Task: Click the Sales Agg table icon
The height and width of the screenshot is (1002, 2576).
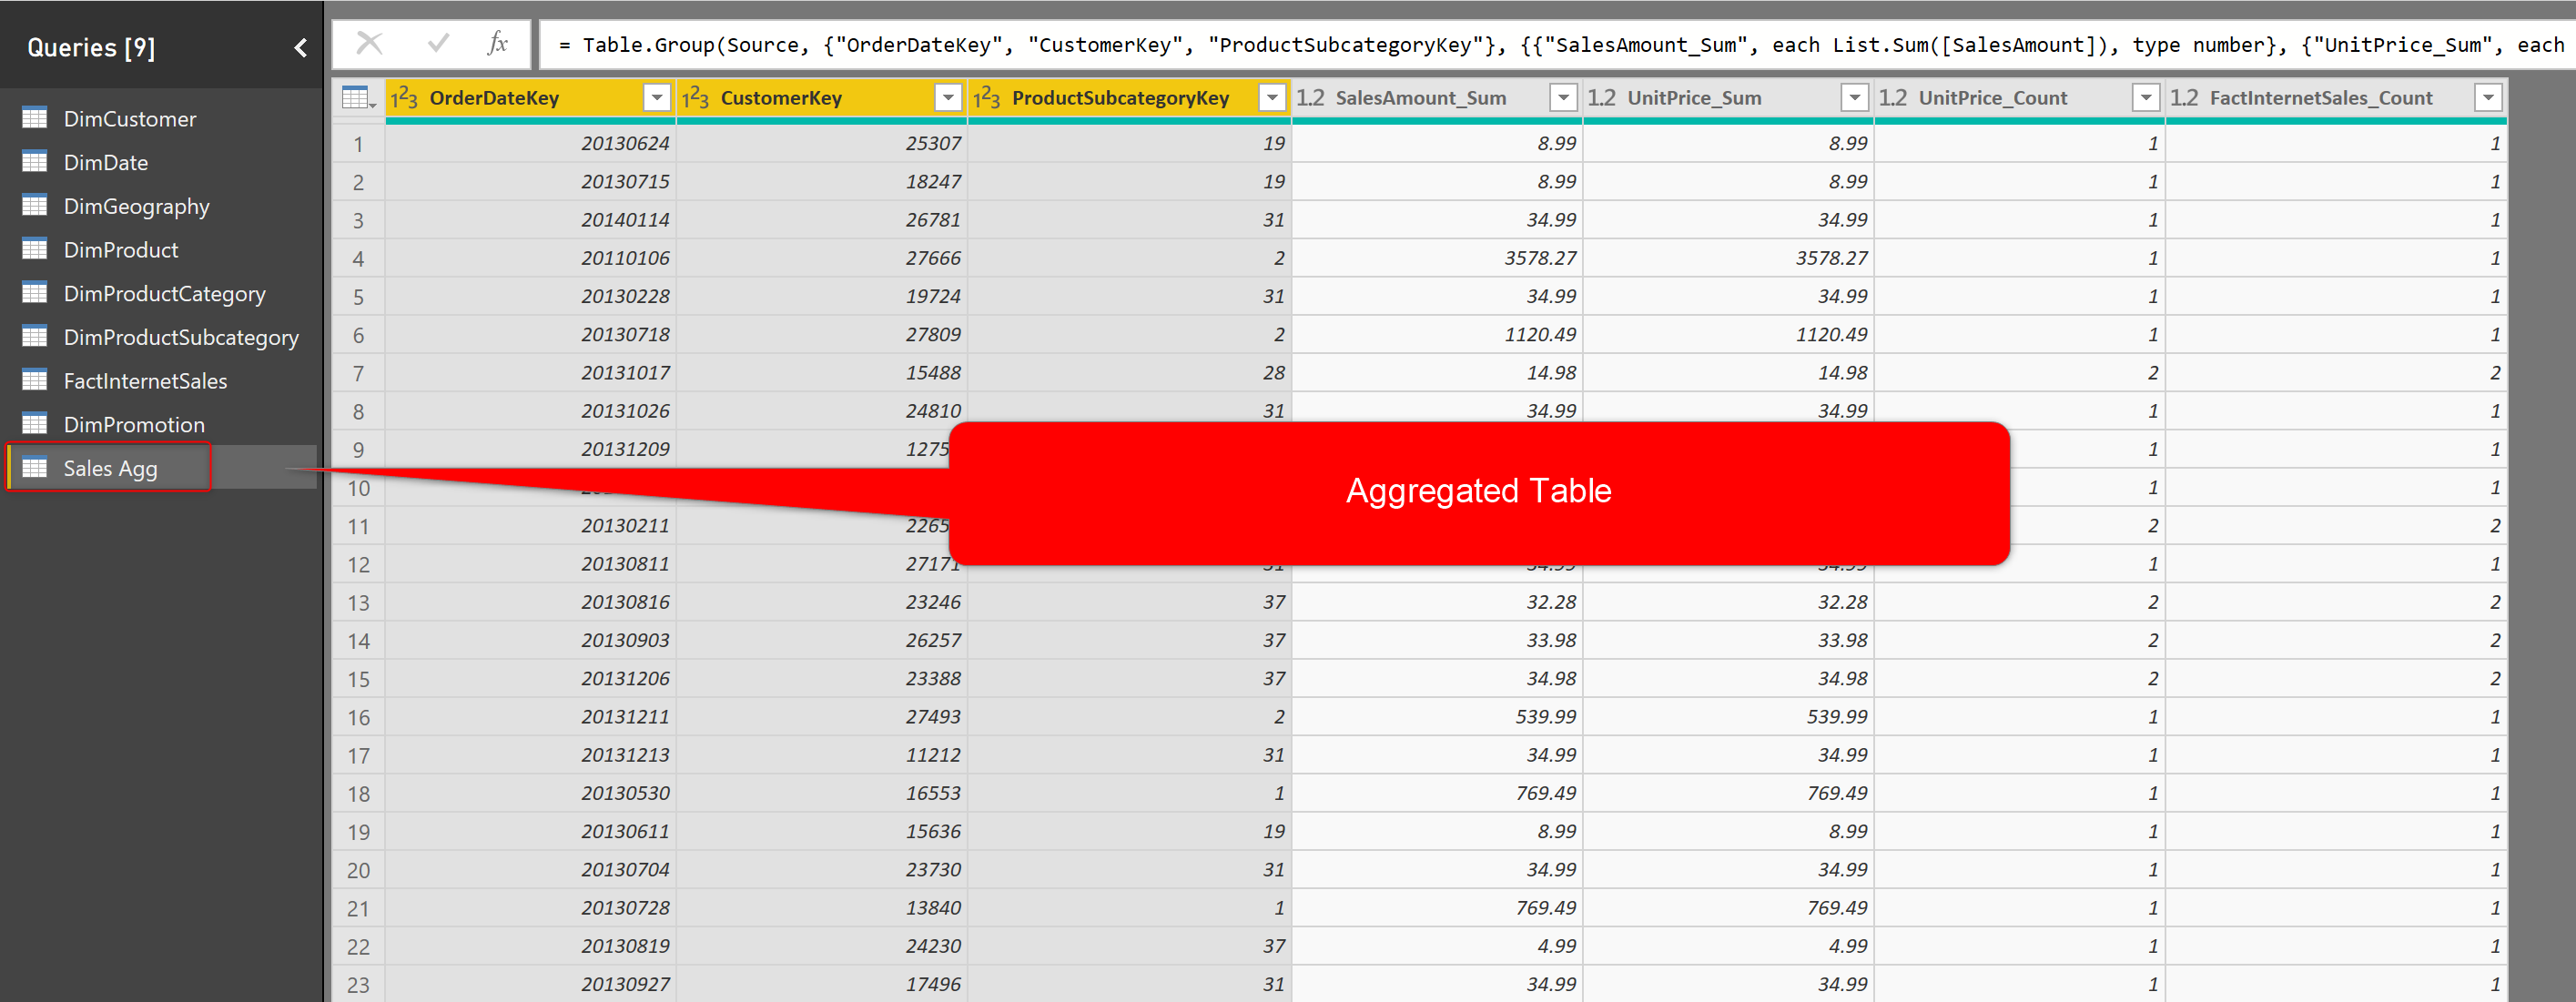Action: [x=35, y=467]
